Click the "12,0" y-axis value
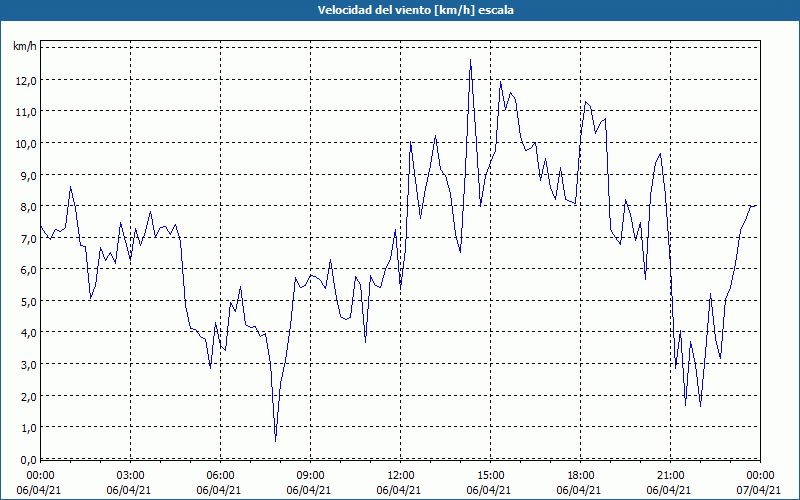 coord(26,81)
